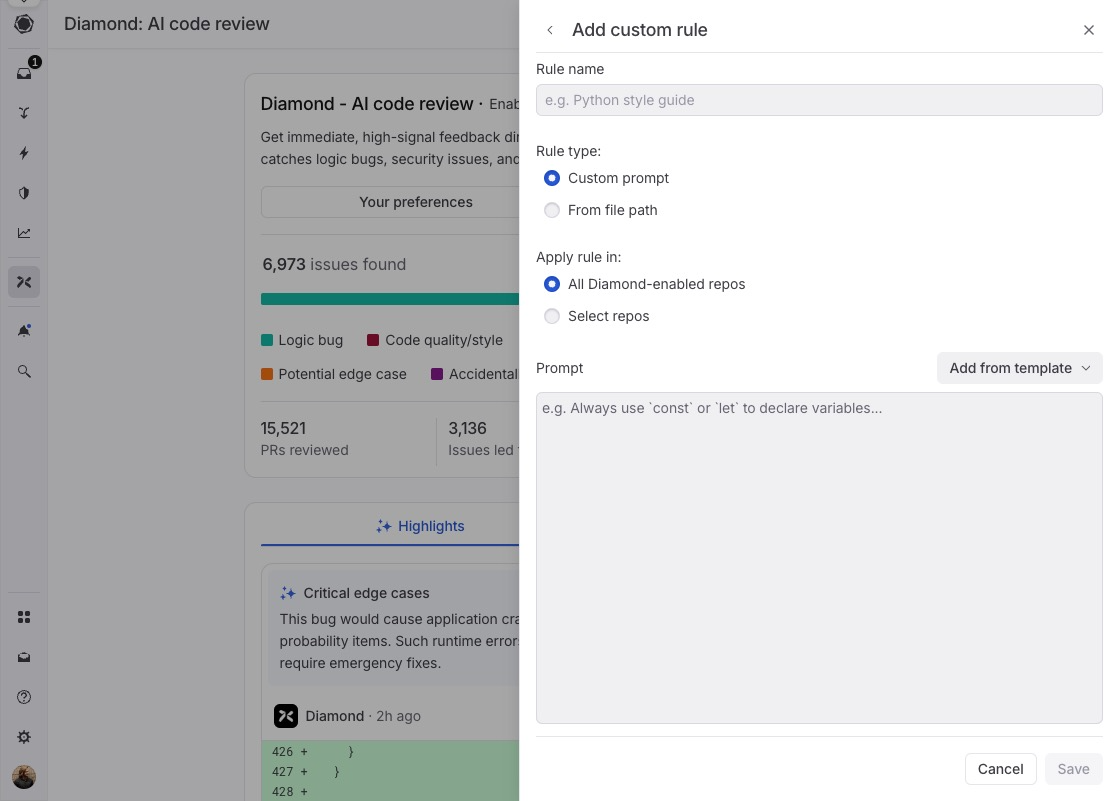
Task: Click the maroon Code quality/style swatch
Action: click(373, 340)
